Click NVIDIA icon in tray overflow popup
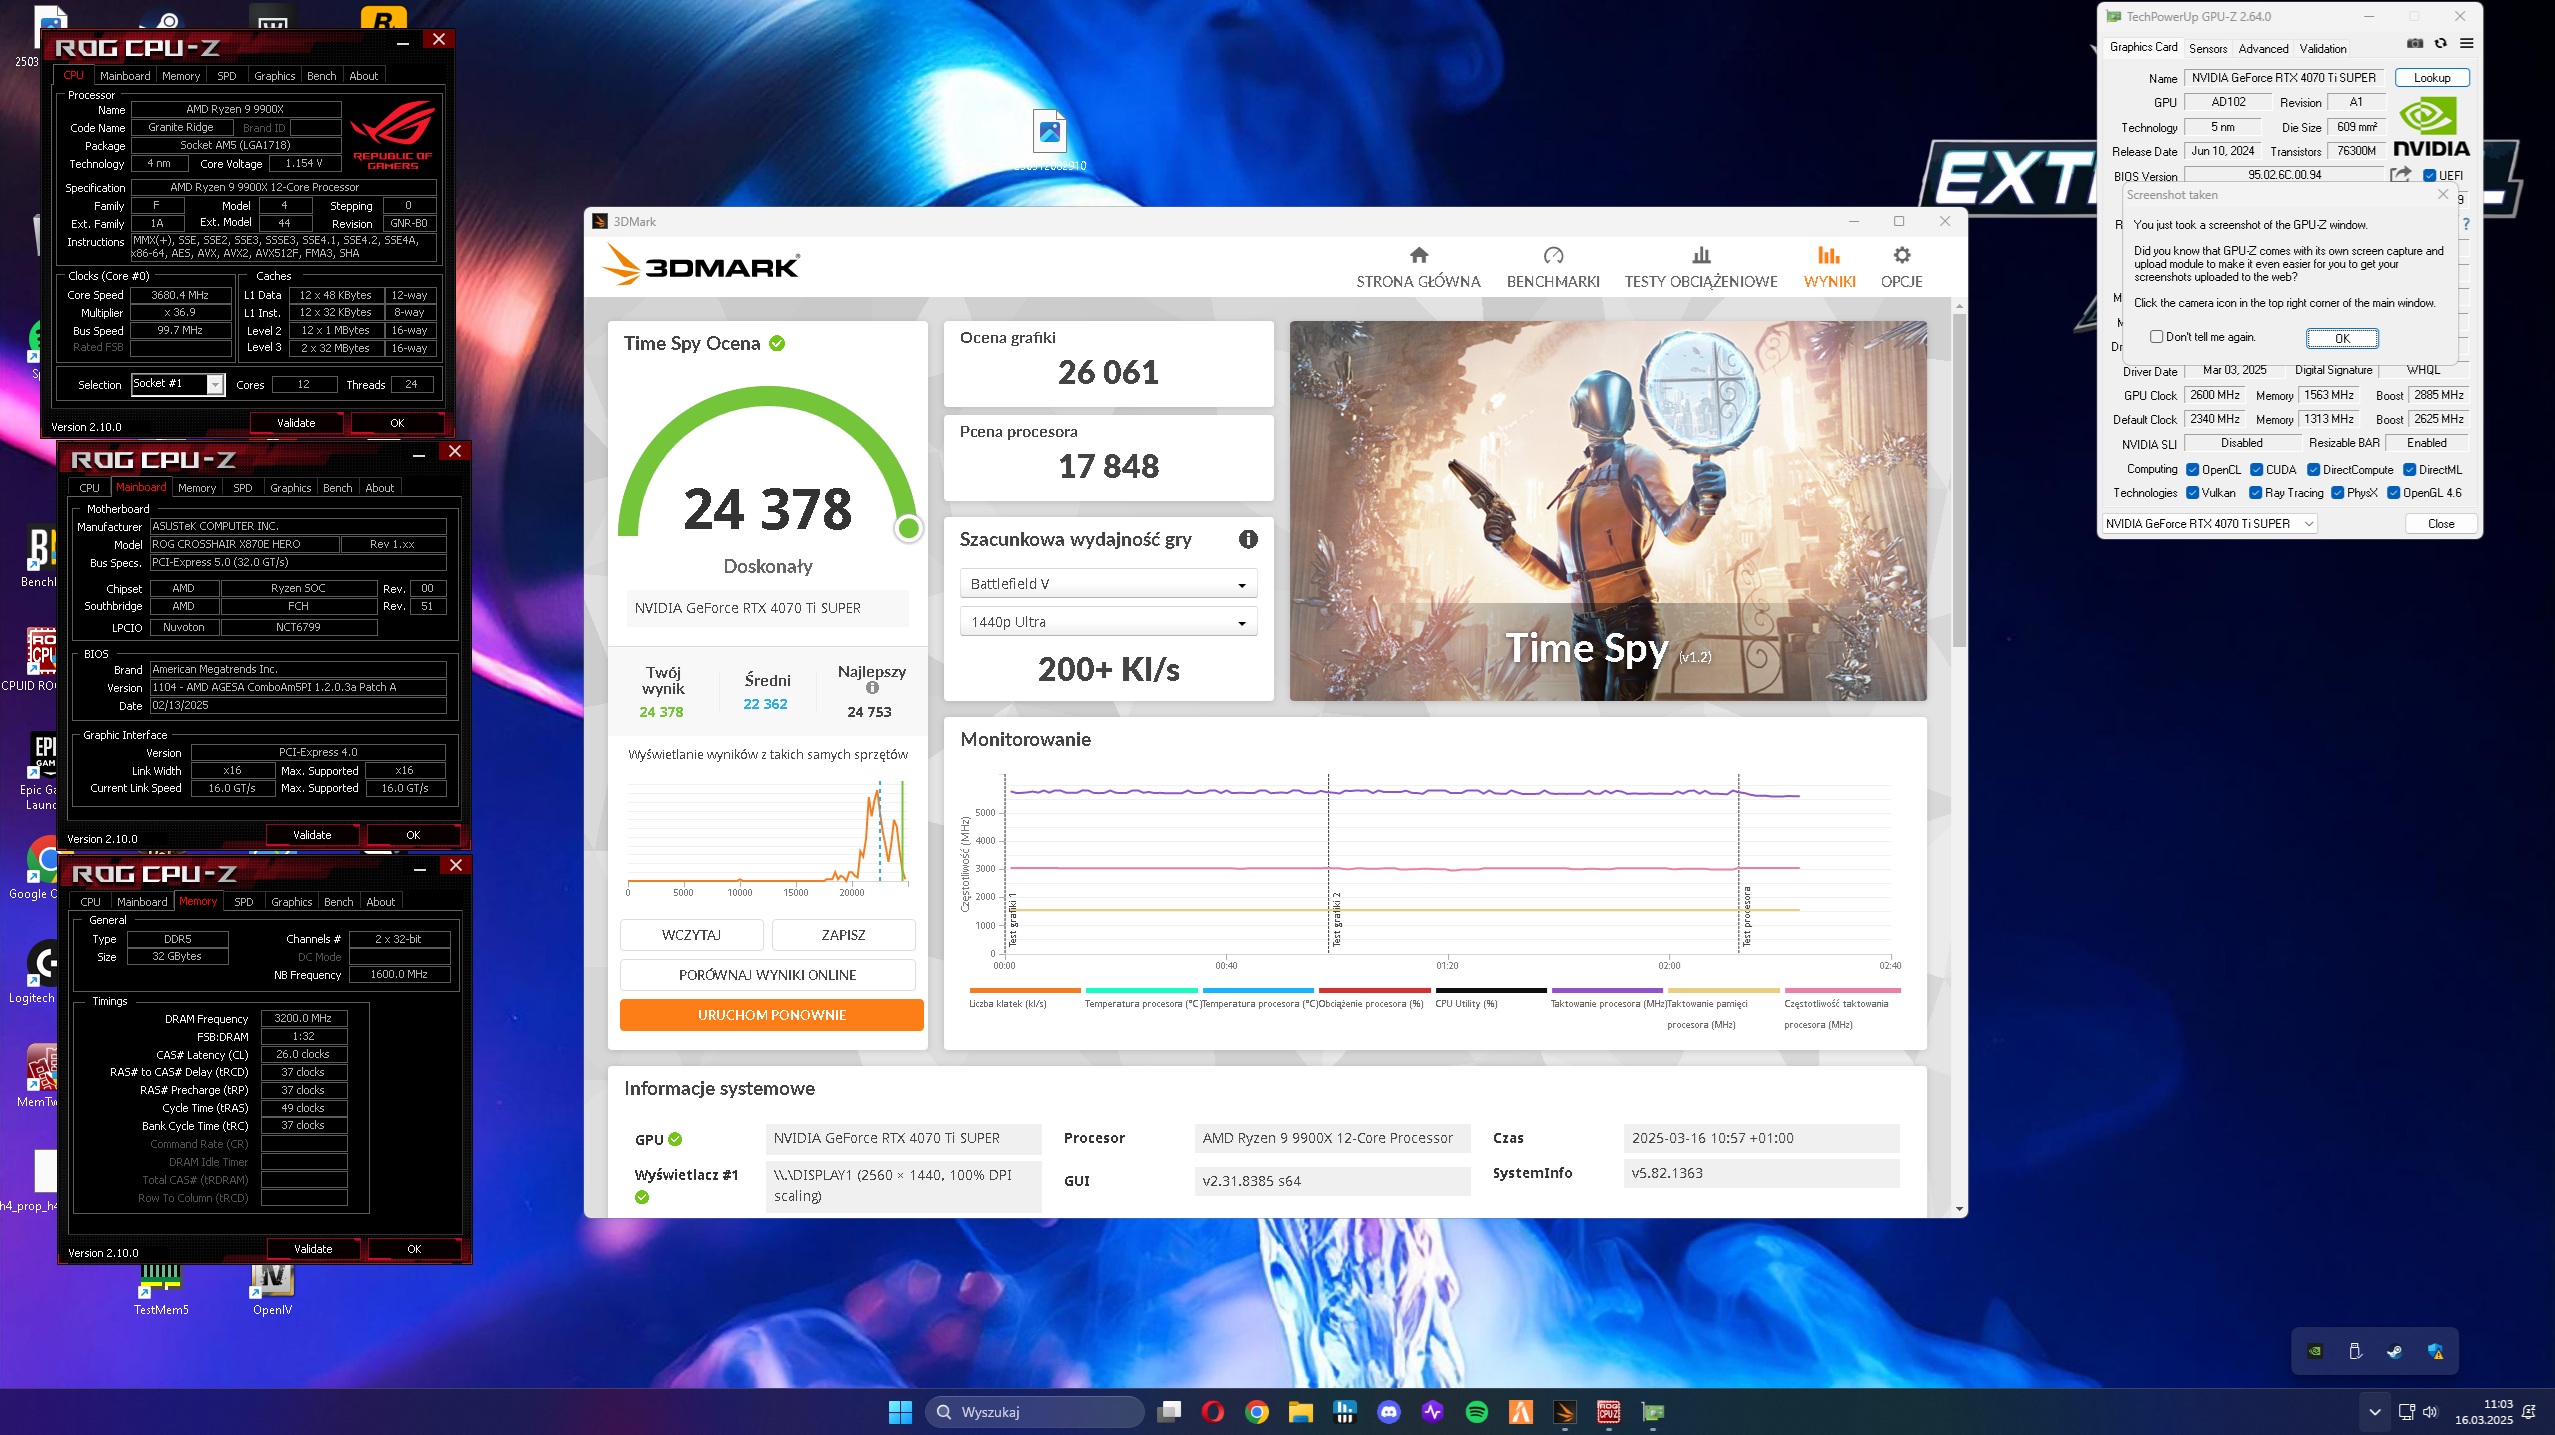The height and width of the screenshot is (1435, 2555). point(2315,1351)
